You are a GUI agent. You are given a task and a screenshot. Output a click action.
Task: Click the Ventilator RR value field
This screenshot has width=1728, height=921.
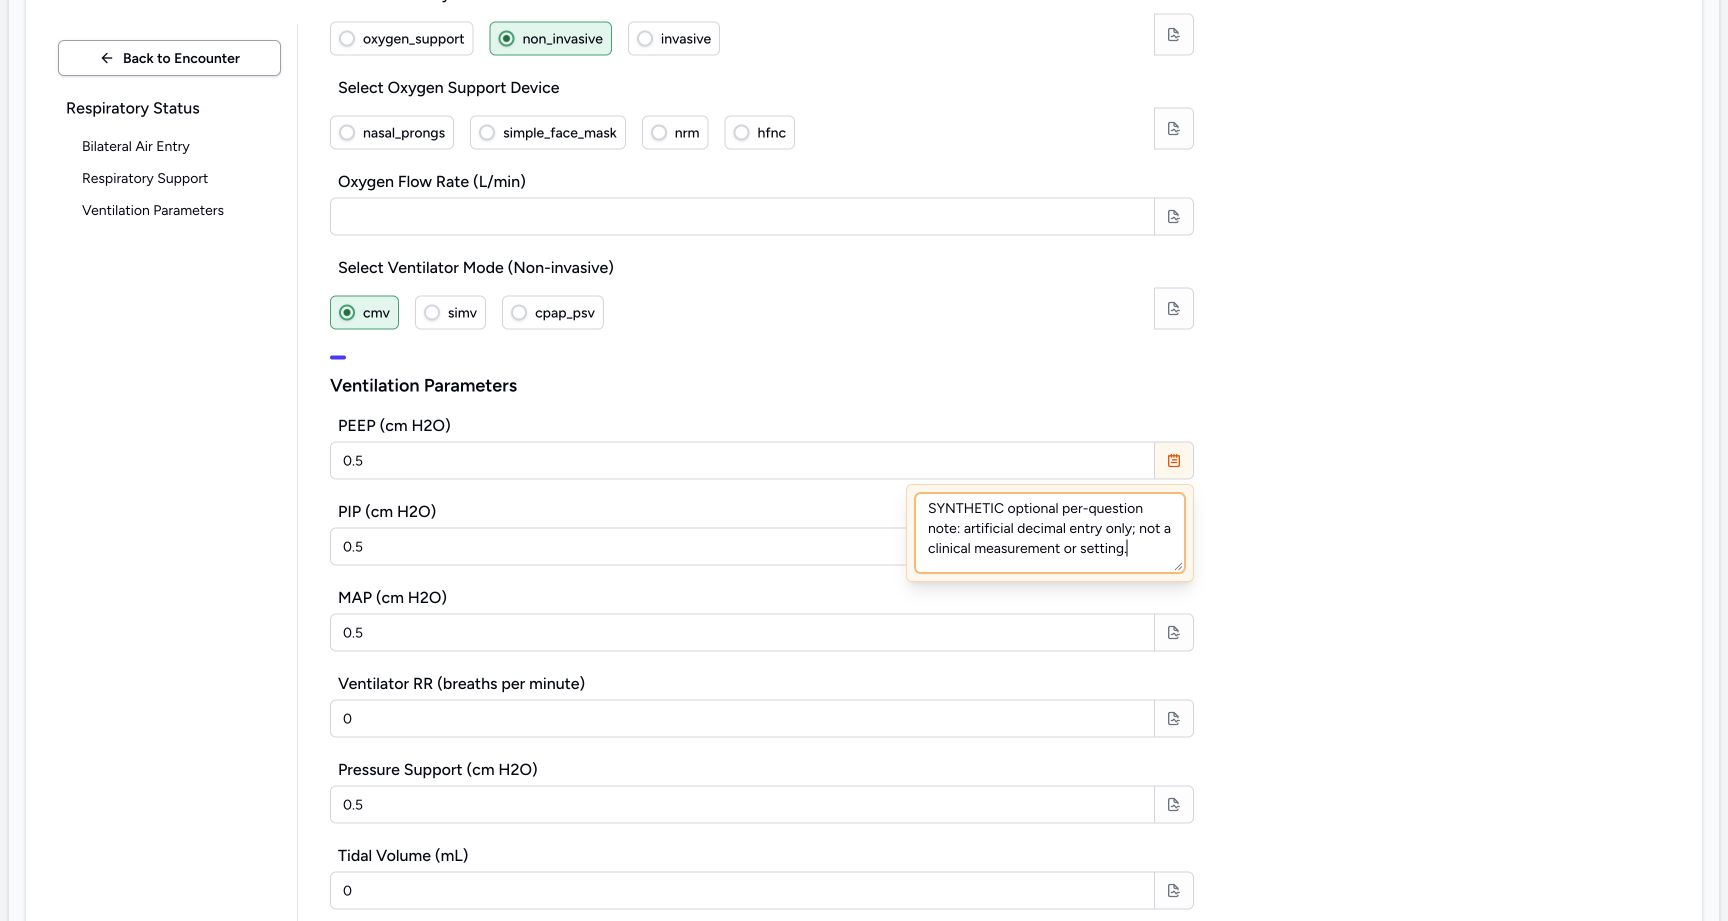pos(742,719)
